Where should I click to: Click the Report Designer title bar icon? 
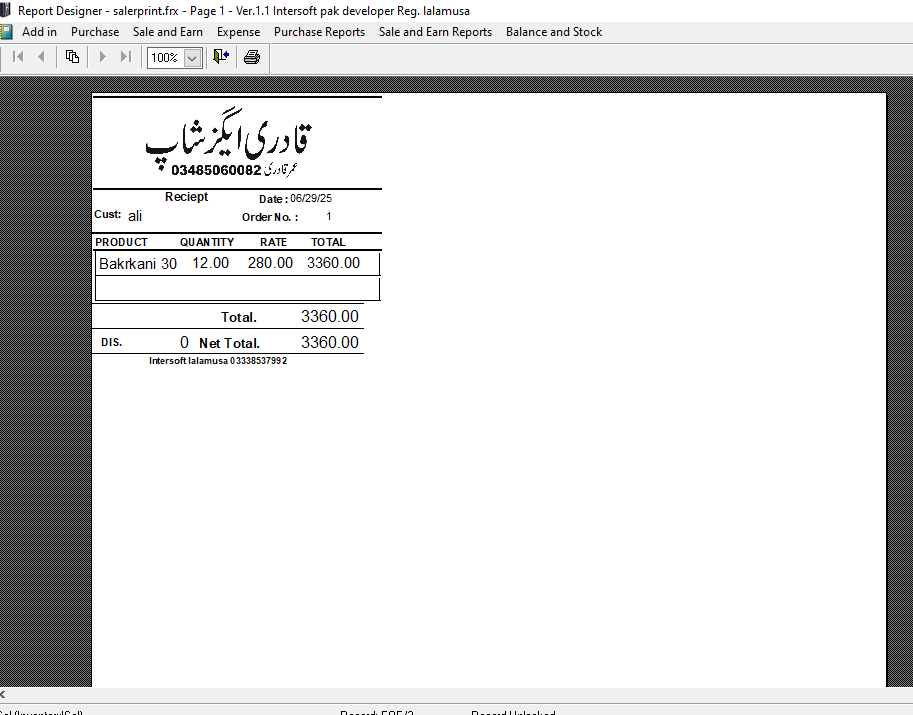(x=7, y=9)
